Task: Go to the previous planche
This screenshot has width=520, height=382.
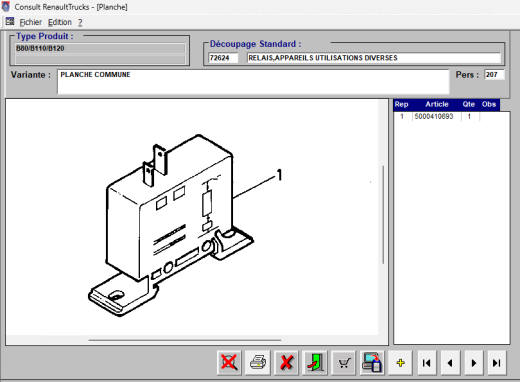Action: (450, 363)
